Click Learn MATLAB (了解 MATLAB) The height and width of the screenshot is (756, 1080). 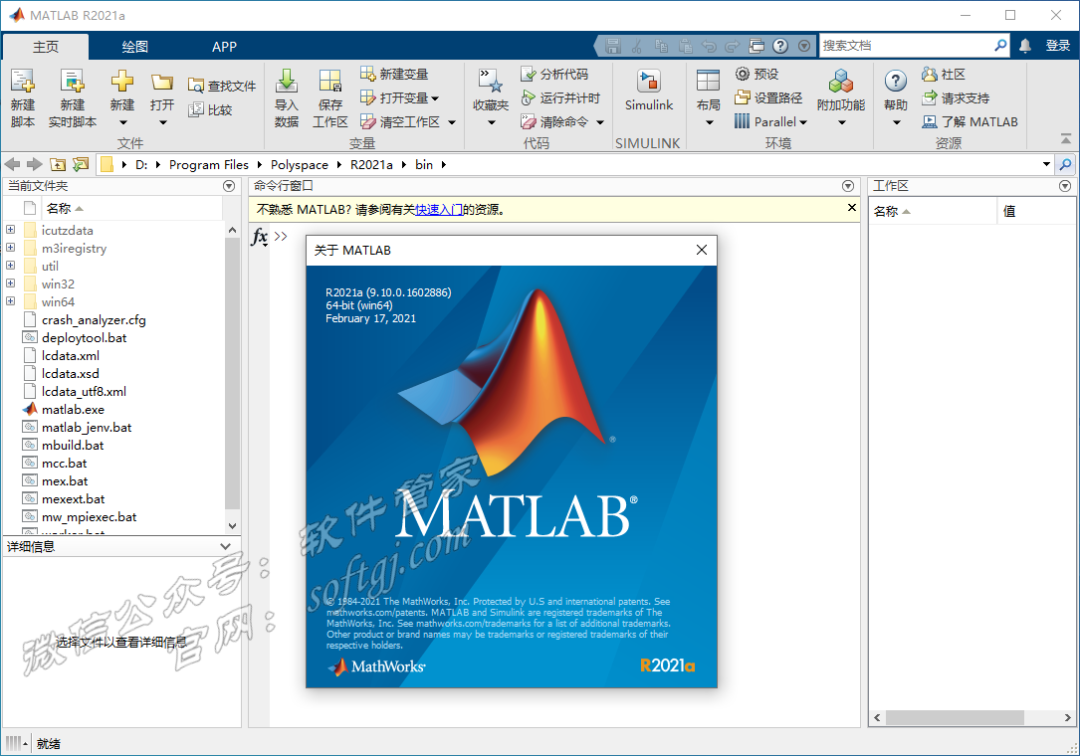[970, 122]
